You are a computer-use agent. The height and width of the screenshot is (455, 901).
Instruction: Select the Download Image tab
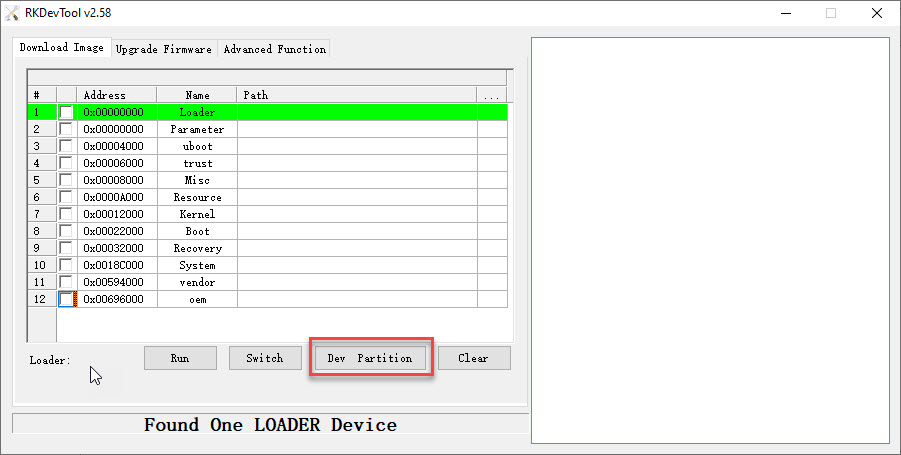tap(61, 48)
